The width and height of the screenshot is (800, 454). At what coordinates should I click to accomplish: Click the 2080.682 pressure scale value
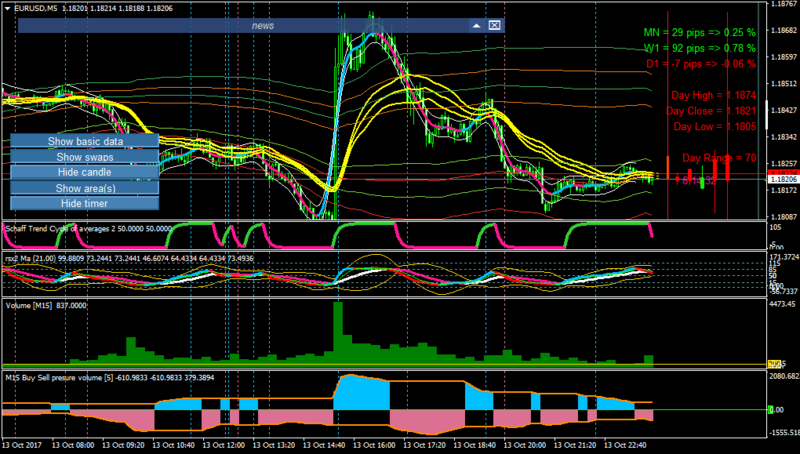[x=784, y=376]
